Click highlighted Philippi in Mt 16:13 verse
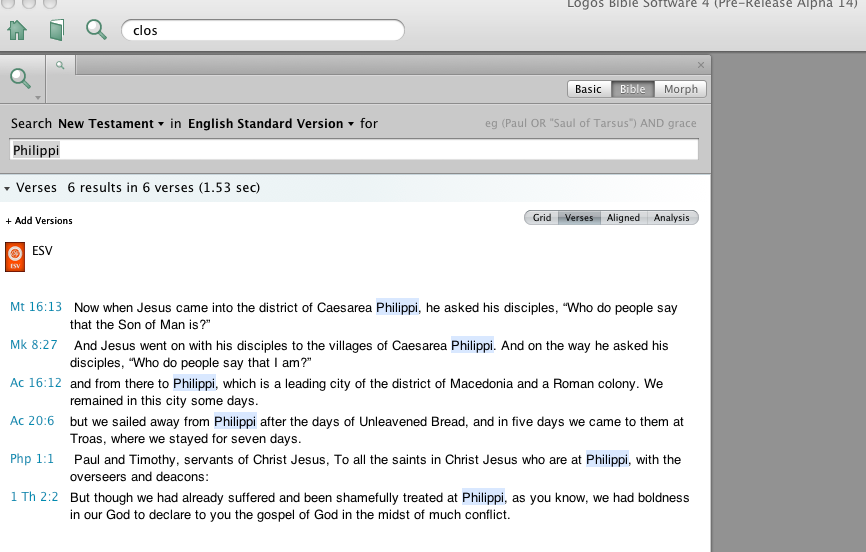 coord(397,308)
